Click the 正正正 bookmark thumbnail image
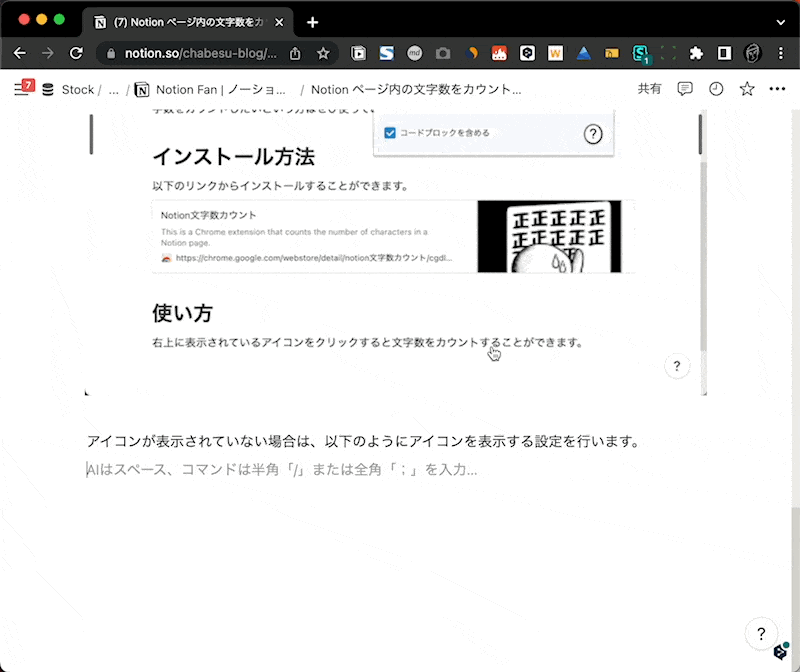 (x=549, y=236)
